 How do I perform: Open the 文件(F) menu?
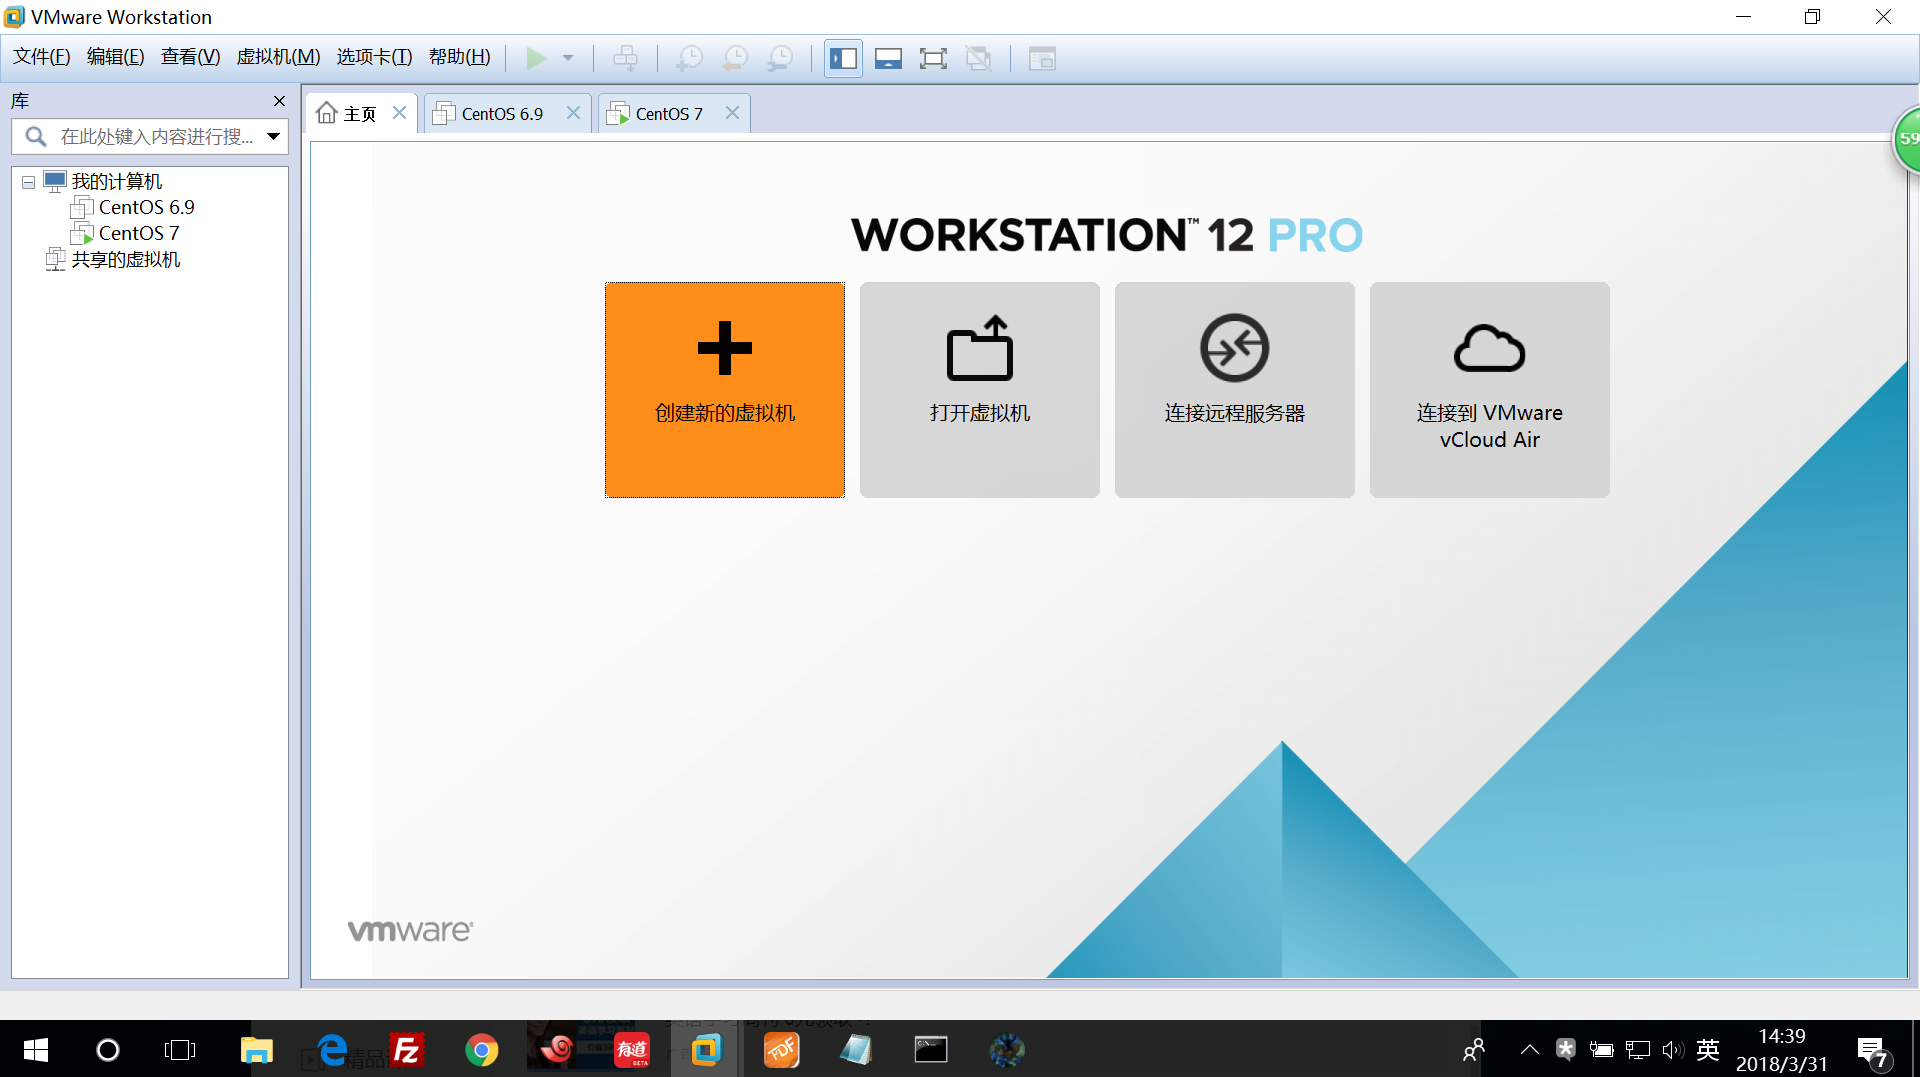[x=41, y=57]
